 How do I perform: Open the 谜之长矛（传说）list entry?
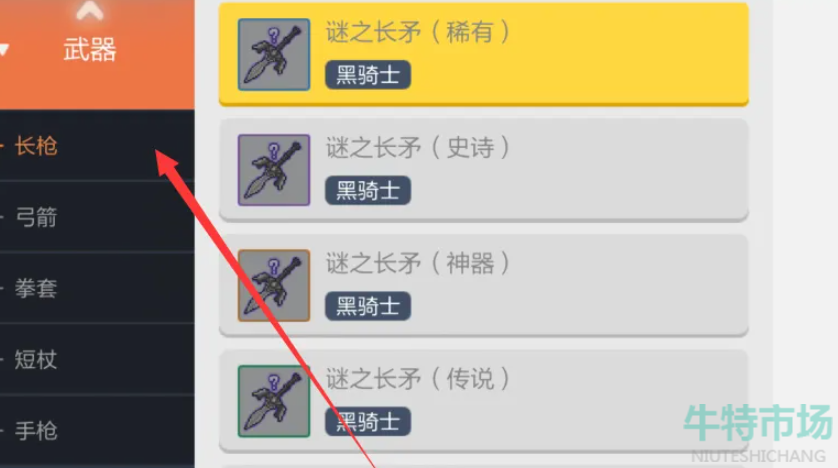tap(484, 401)
